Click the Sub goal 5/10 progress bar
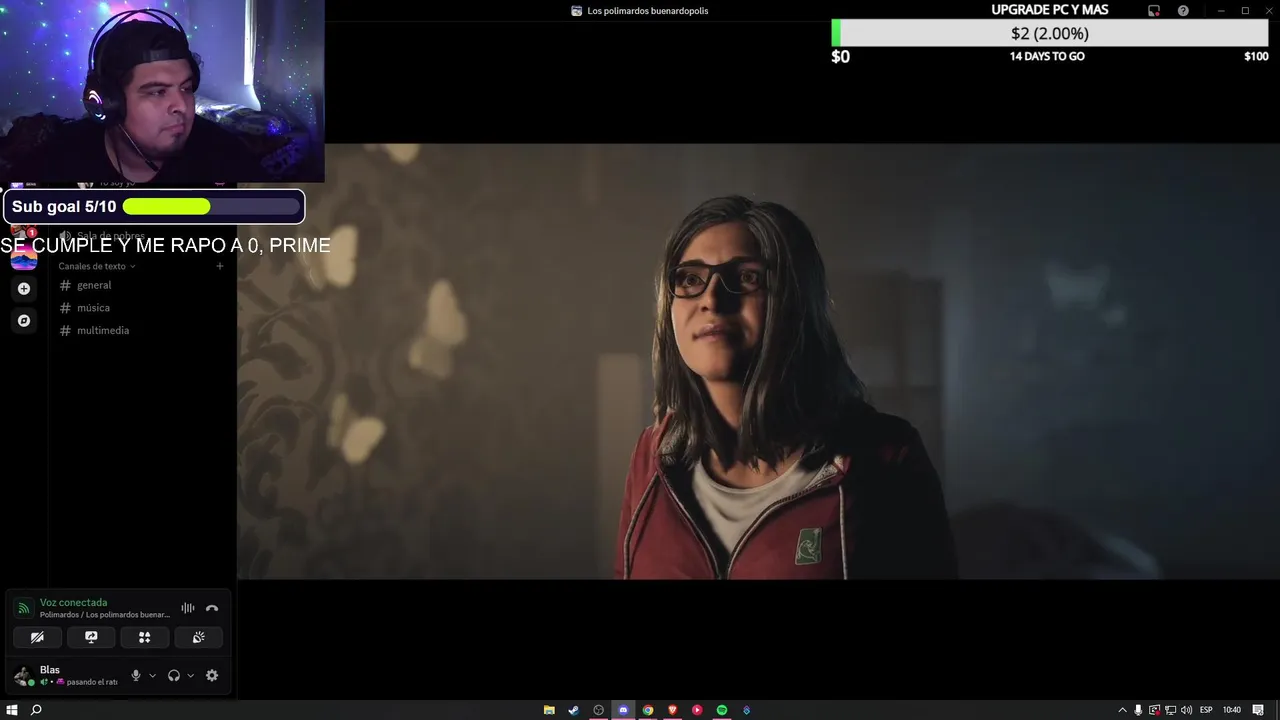The width and height of the screenshot is (1280, 720). coord(154,207)
